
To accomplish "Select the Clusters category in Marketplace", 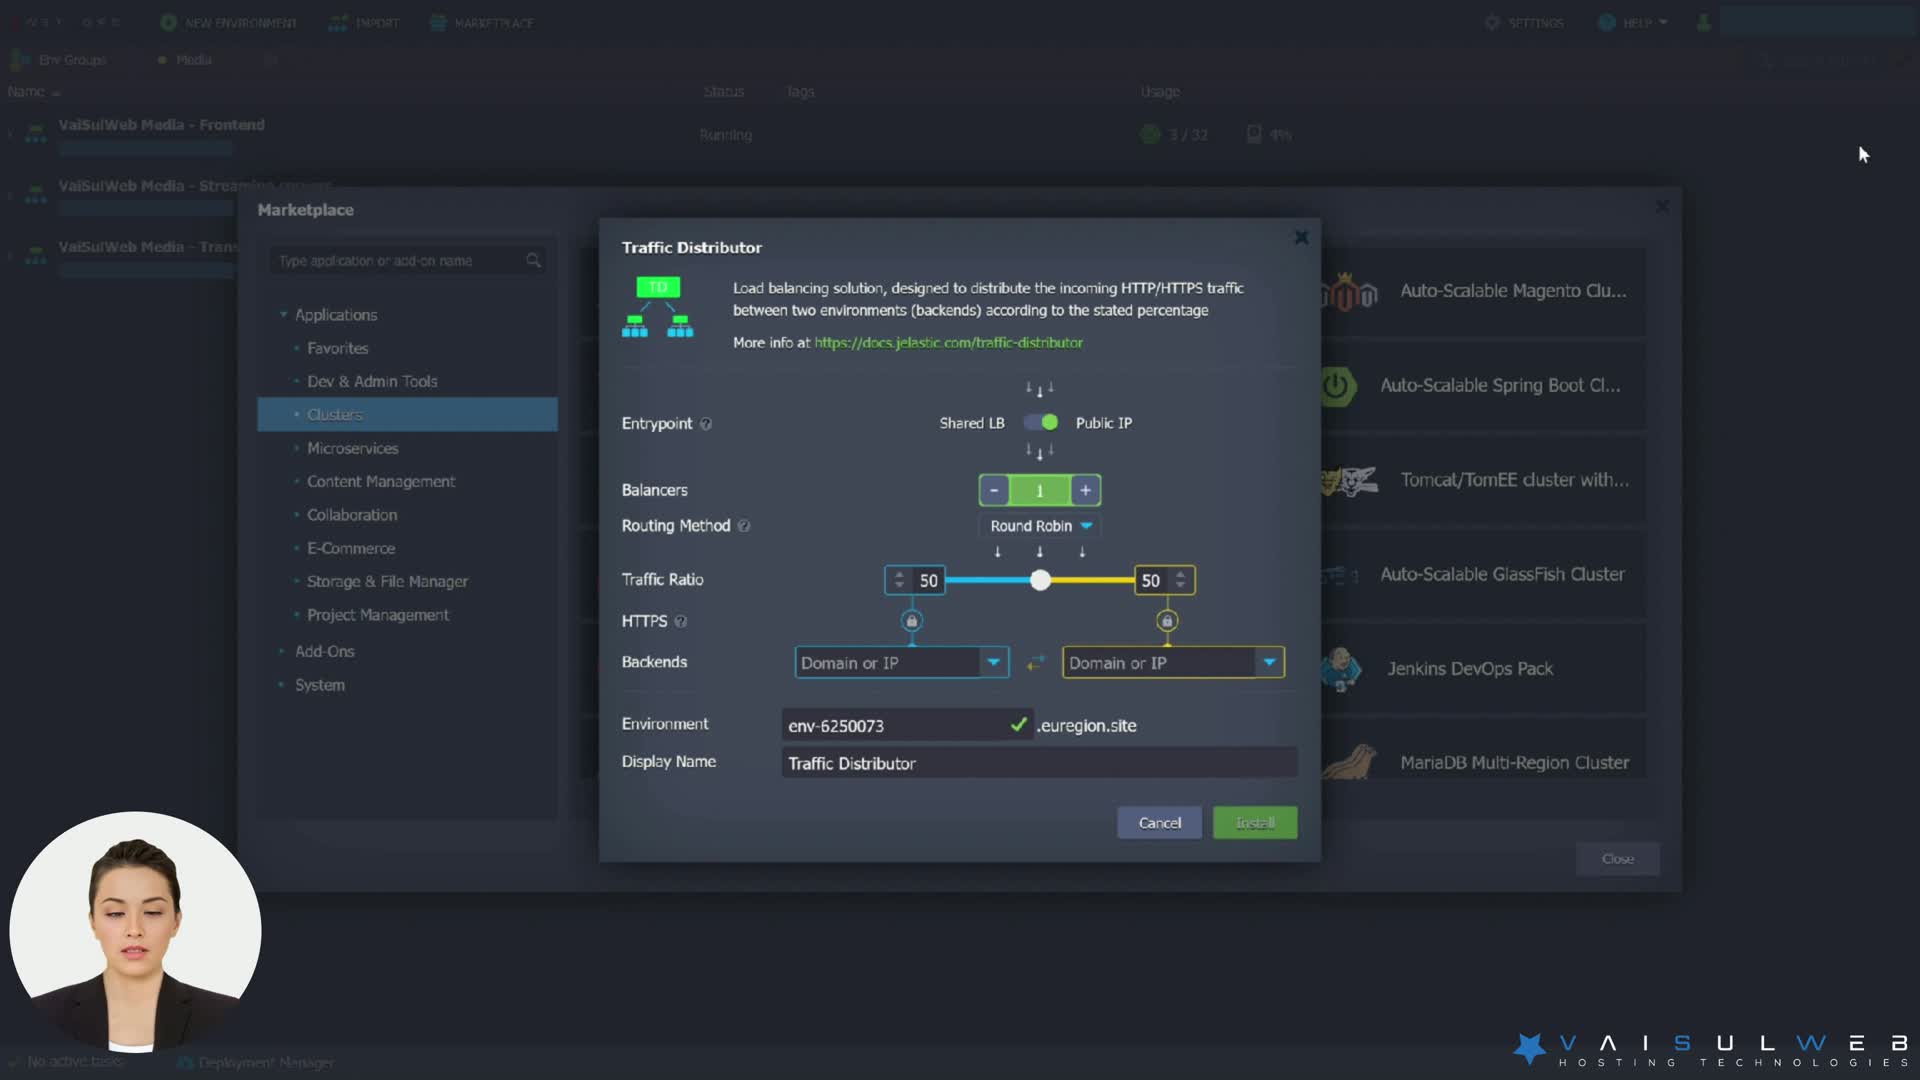I will click(x=335, y=414).
